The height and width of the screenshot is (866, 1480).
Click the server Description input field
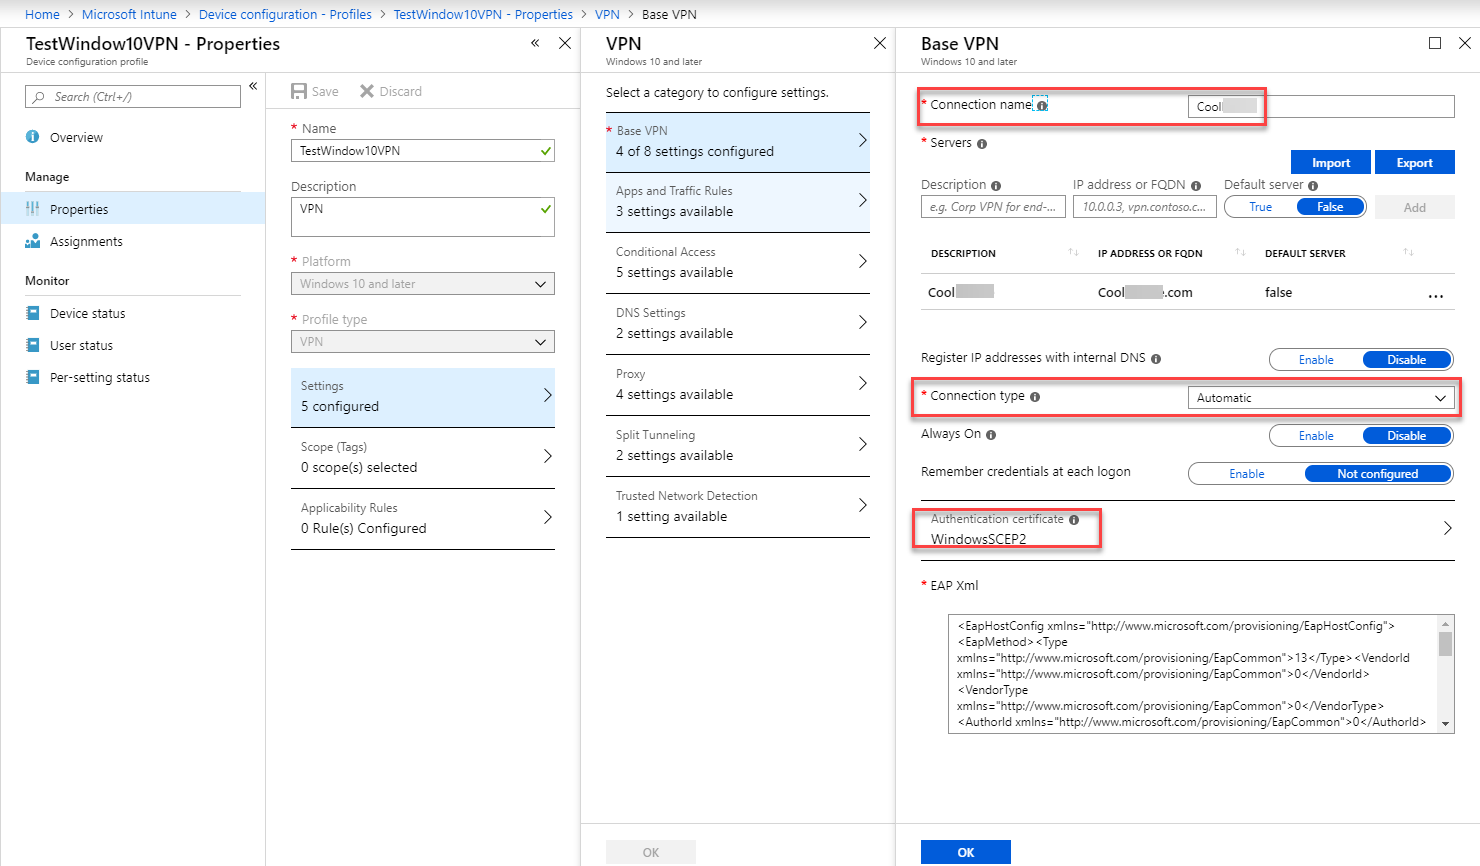click(x=993, y=207)
